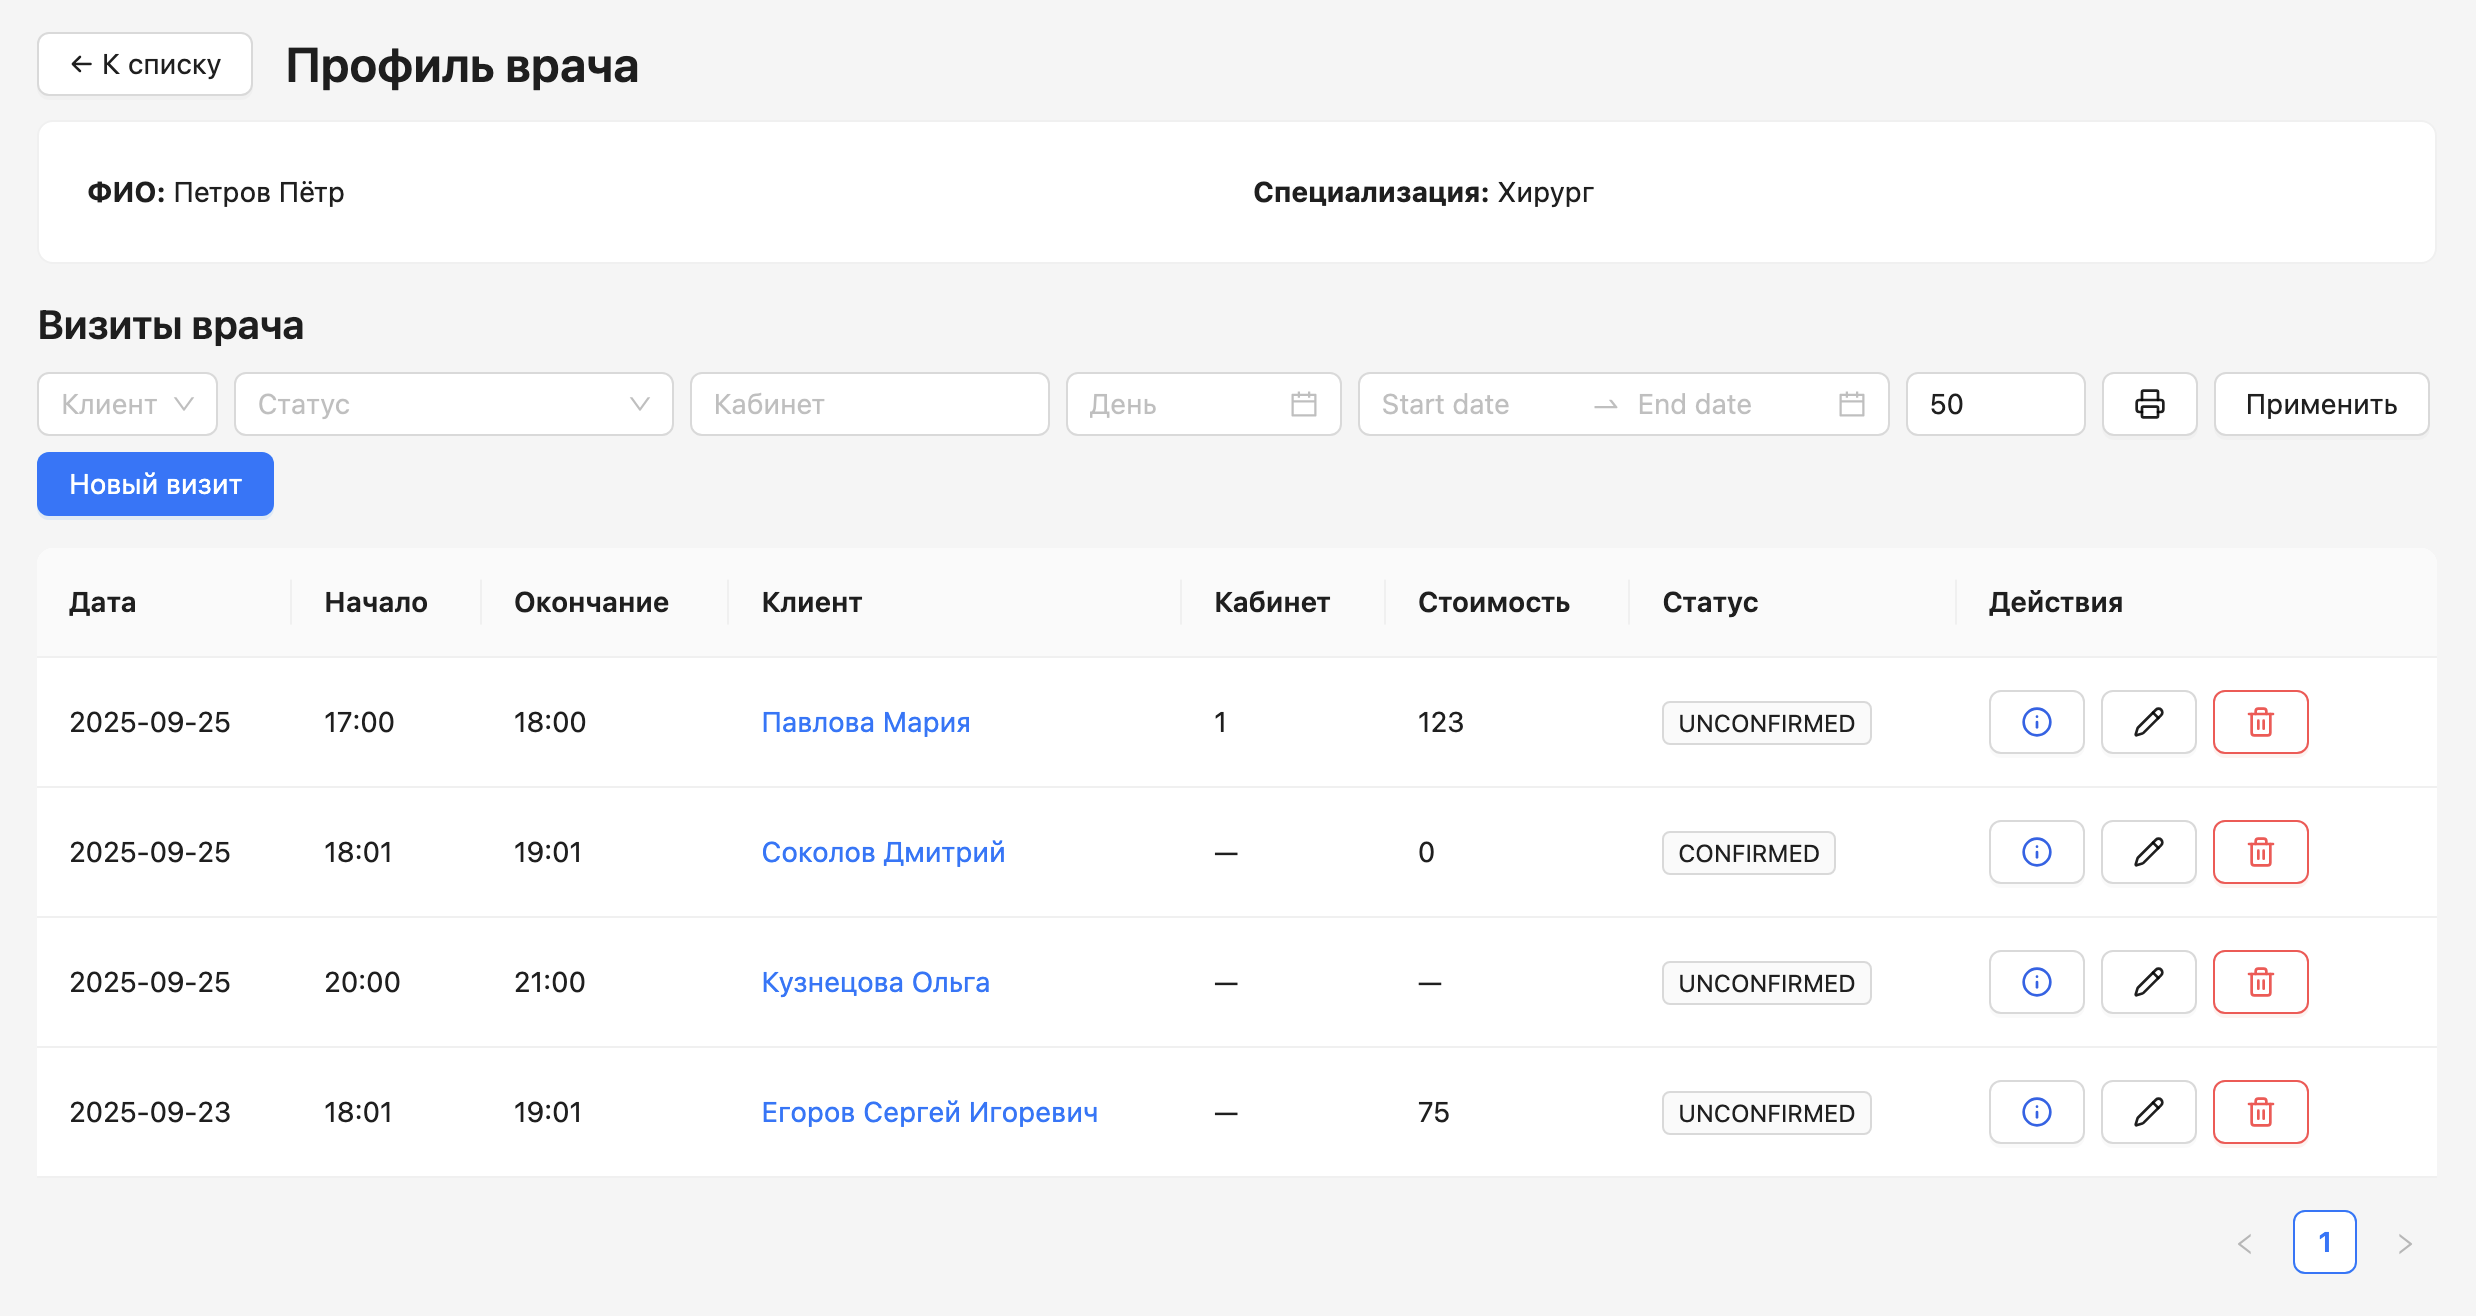This screenshot has width=2476, height=1316.
Task: Select page 1 in pagination
Action: [2325, 1241]
